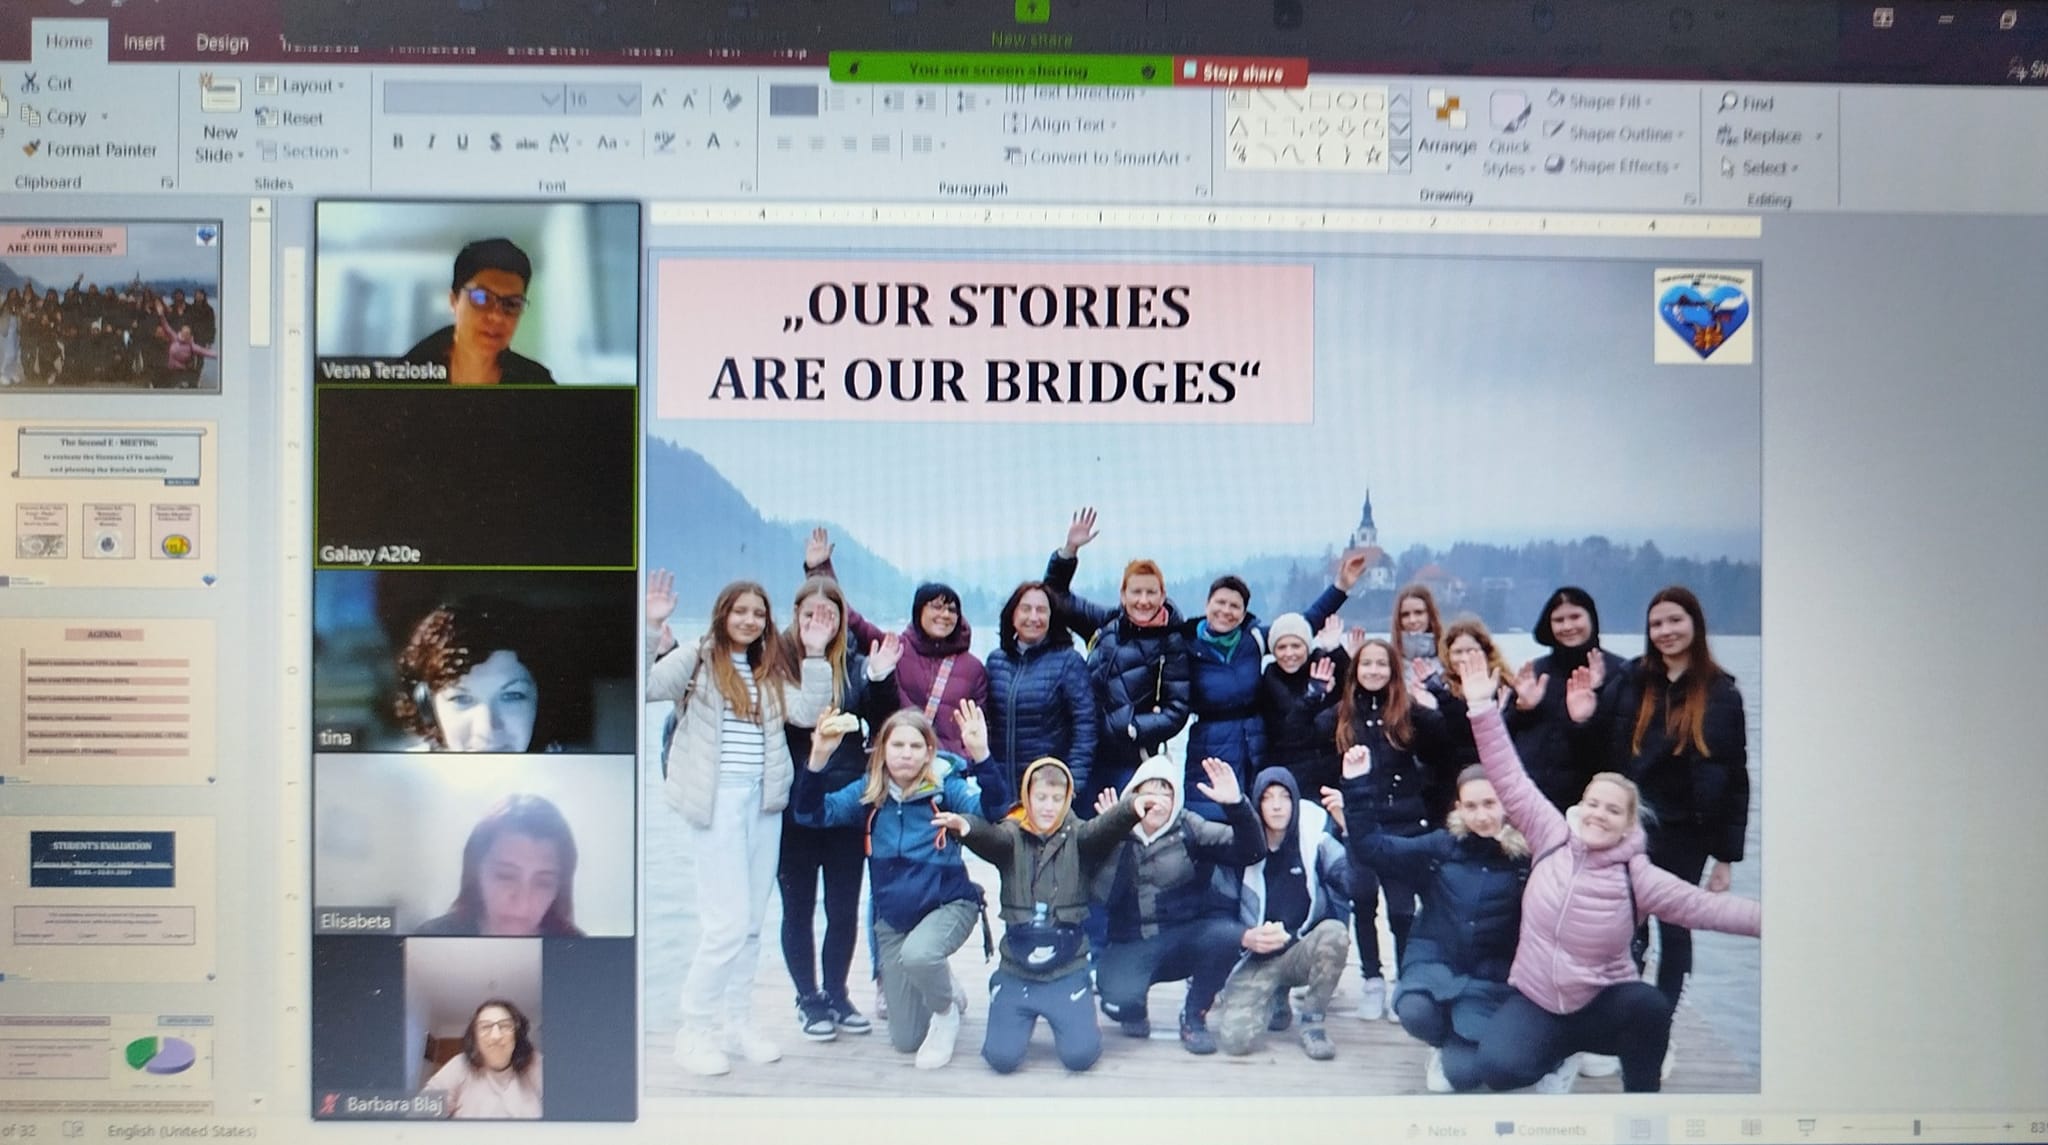
Task: Click the Reset slide icon
Action: (266, 118)
